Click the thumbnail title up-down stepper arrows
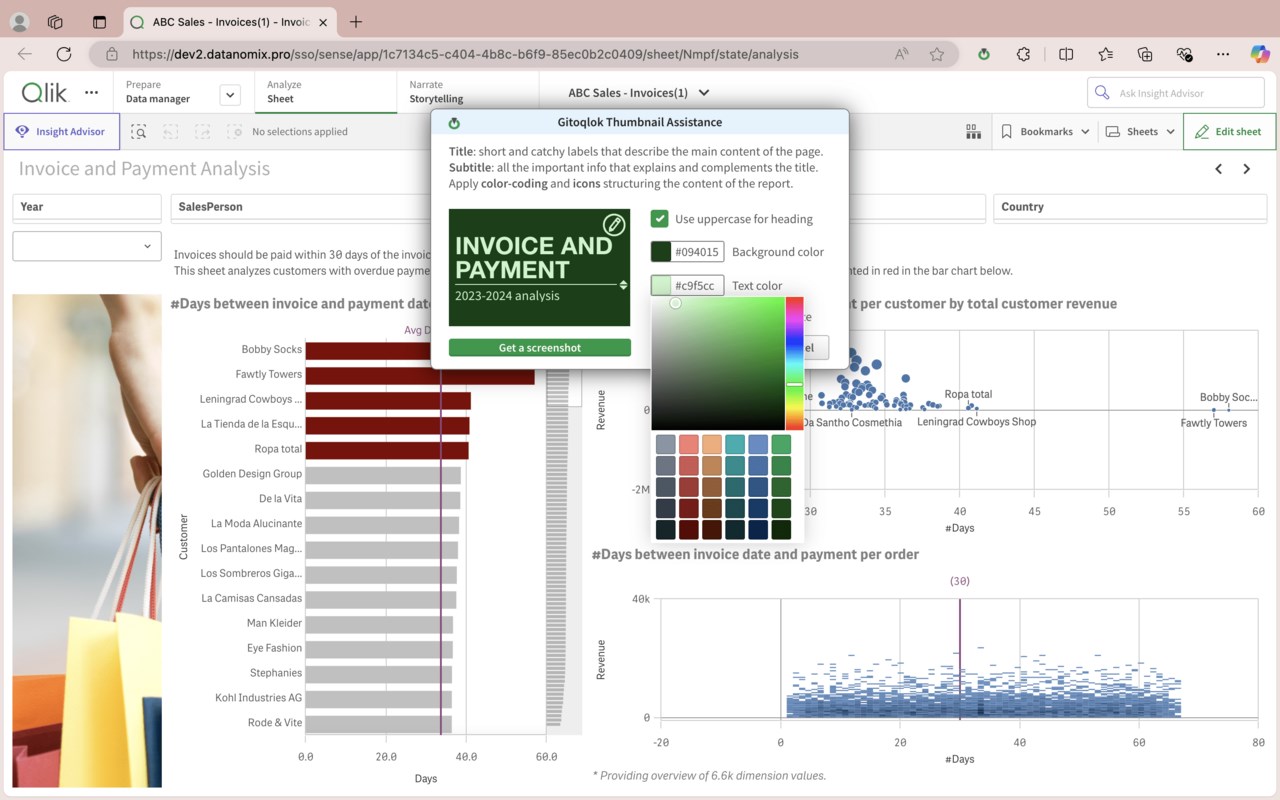This screenshot has height=800, width=1280. [x=623, y=285]
